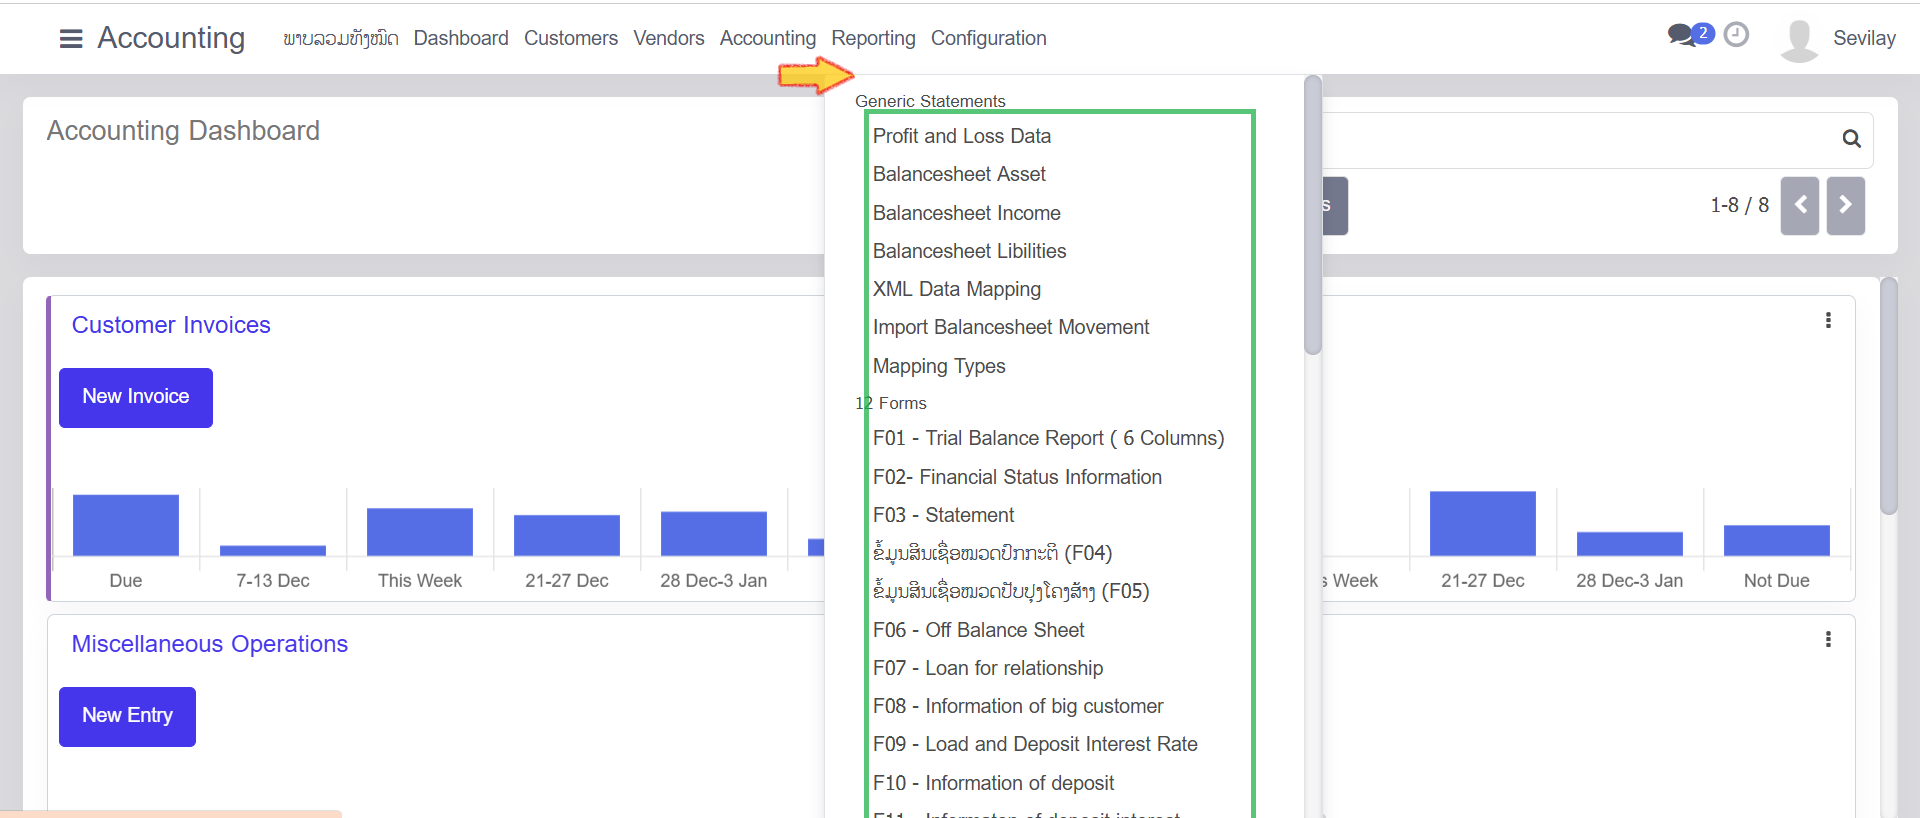This screenshot has height=818, width=1920.
Task: Click the New Invoice button
Action: pyautogui.click(x=136, y=397)
